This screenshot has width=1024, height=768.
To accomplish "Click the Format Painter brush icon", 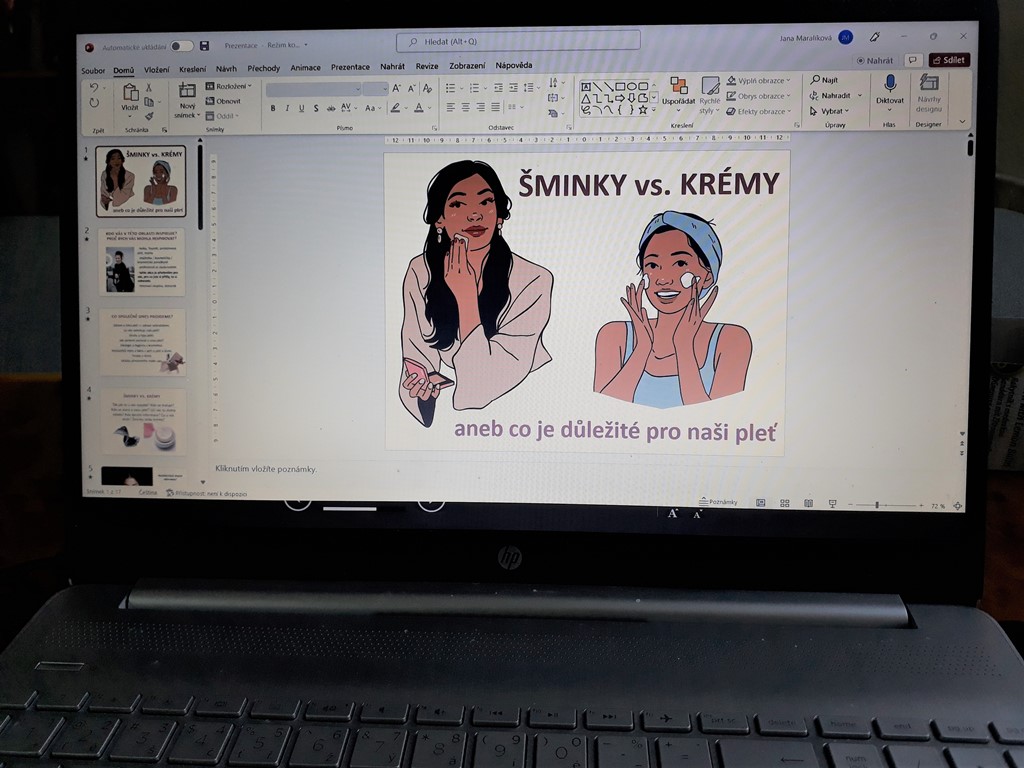I will click(150, 116).
